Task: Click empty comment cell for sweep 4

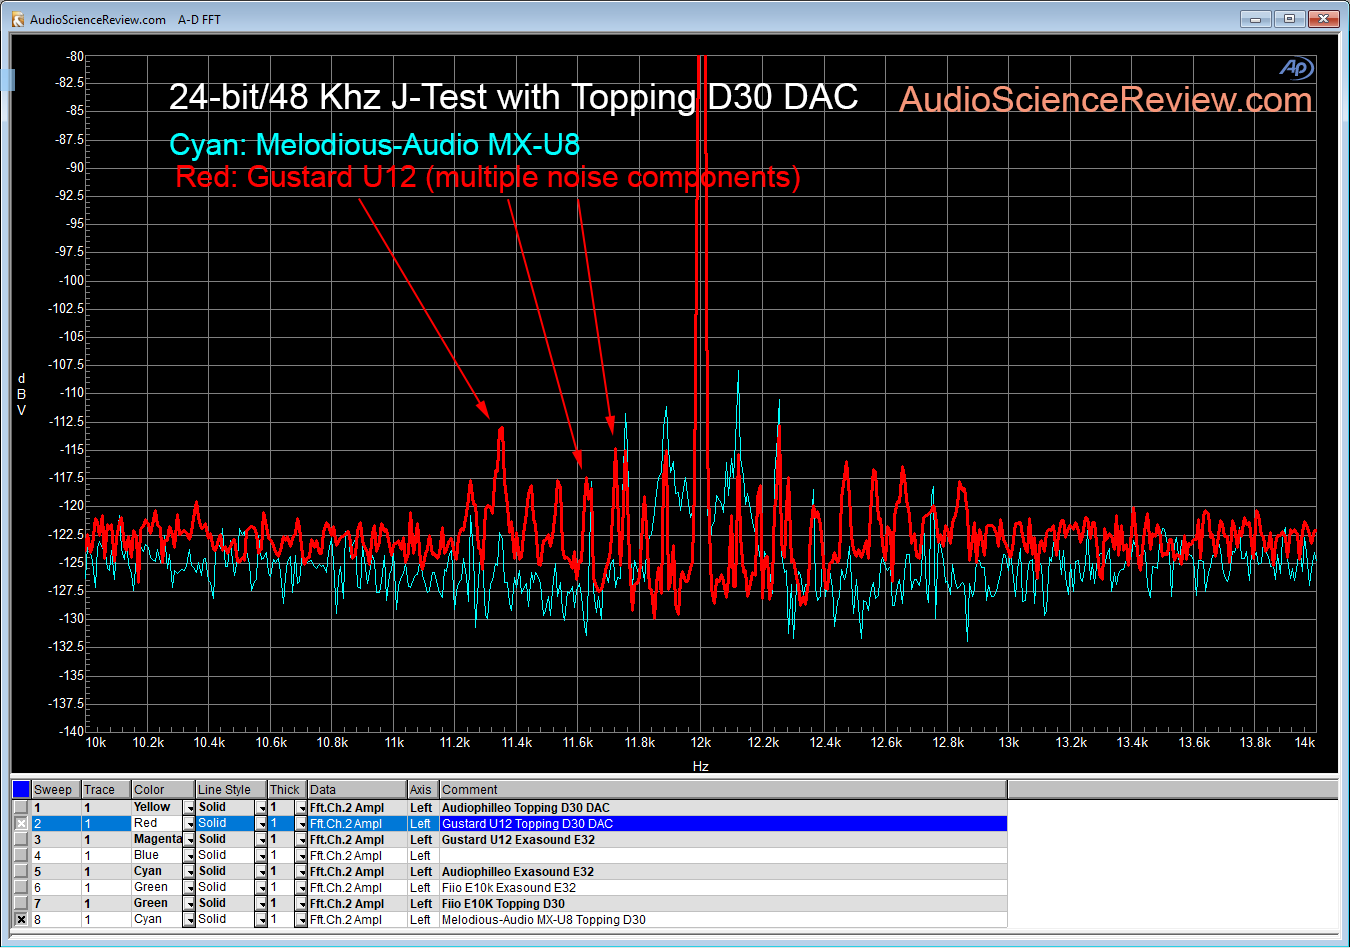Action: [x=723, y=856]
